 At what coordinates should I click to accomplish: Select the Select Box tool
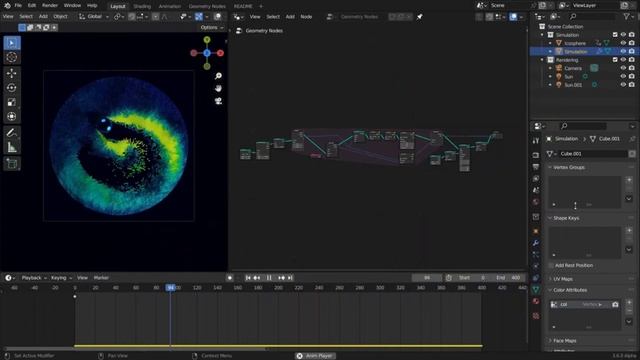click(x=12, y=43)
